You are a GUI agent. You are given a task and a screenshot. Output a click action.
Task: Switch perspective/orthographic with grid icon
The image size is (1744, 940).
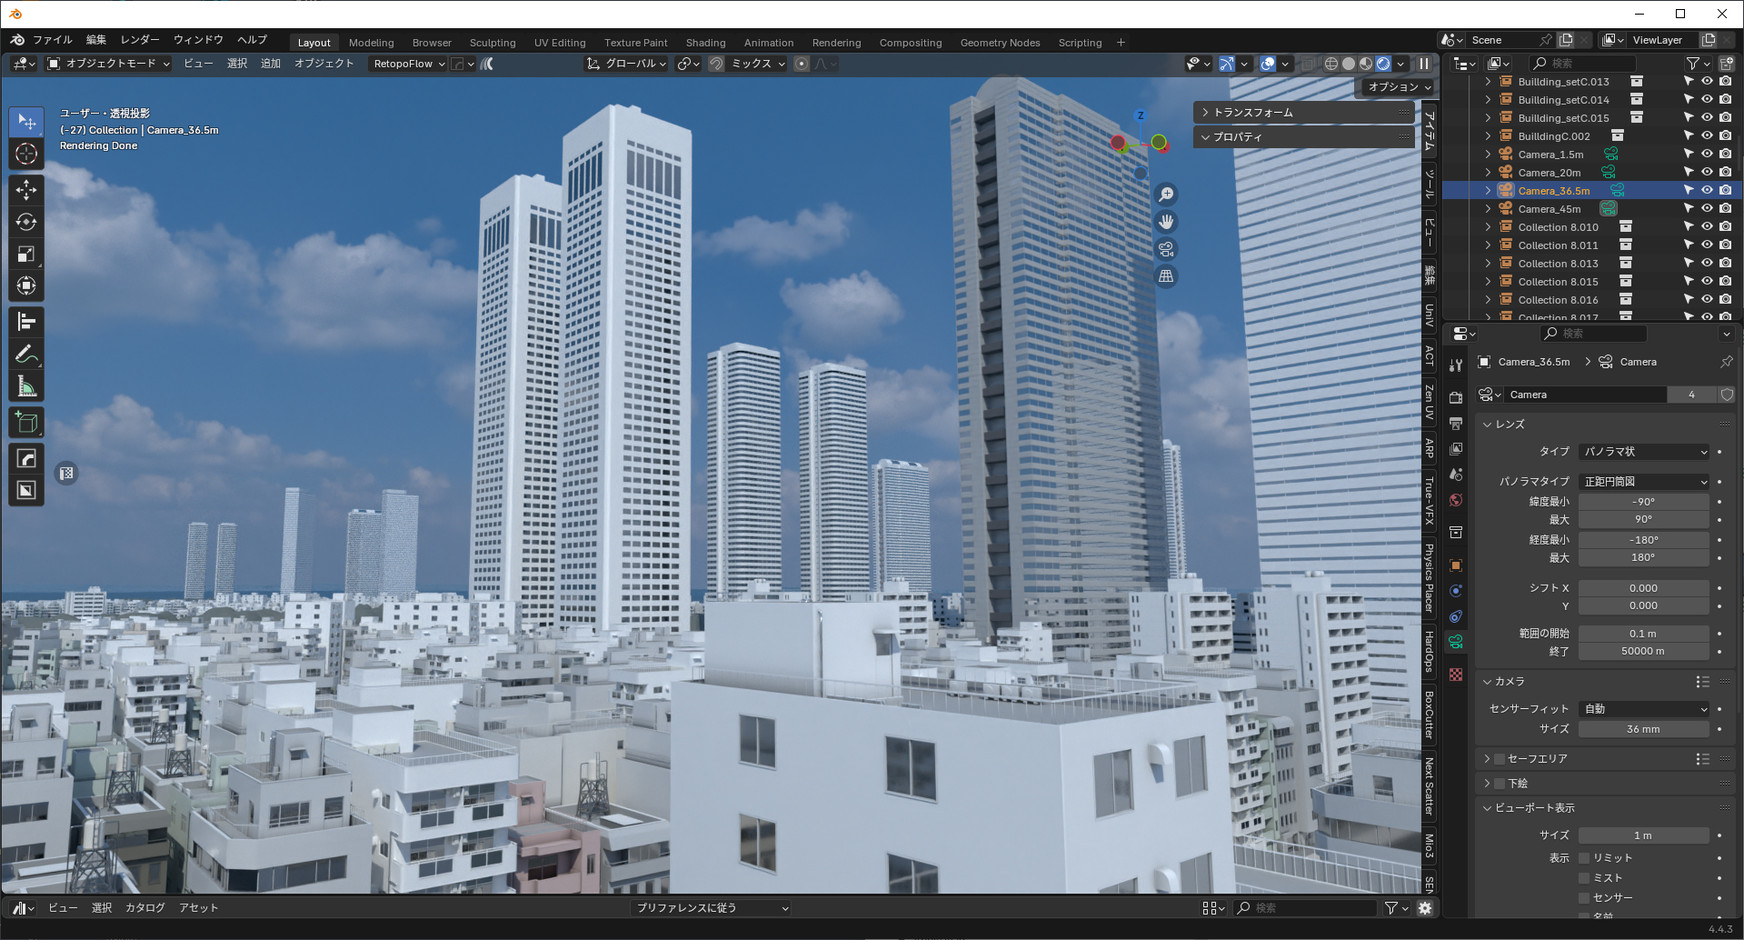coord(1166,276)
